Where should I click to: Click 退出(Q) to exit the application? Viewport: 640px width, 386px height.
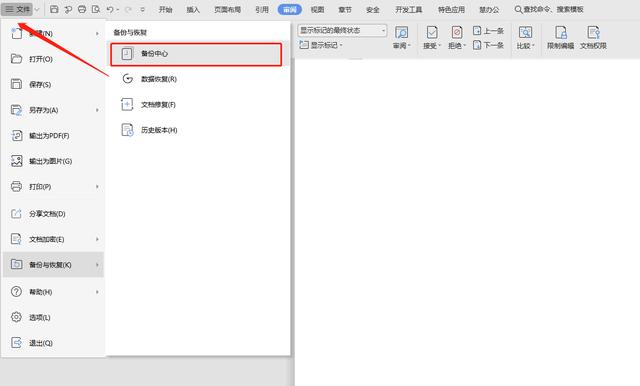coord(53,343)
